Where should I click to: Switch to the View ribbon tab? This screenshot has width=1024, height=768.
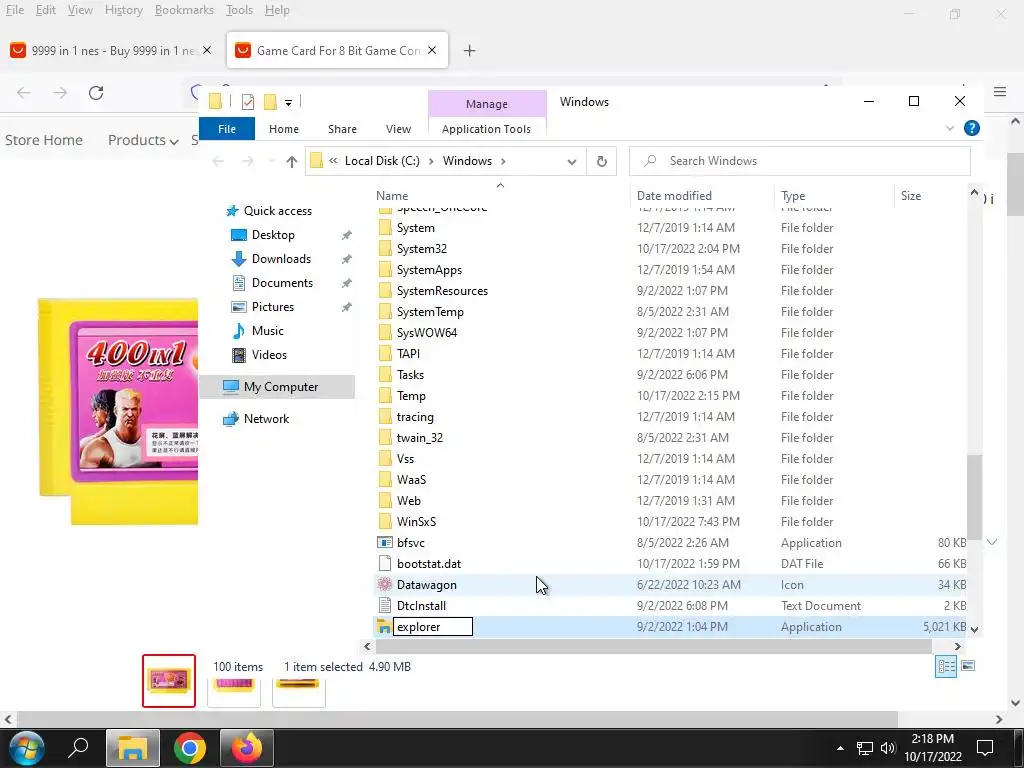398,129
